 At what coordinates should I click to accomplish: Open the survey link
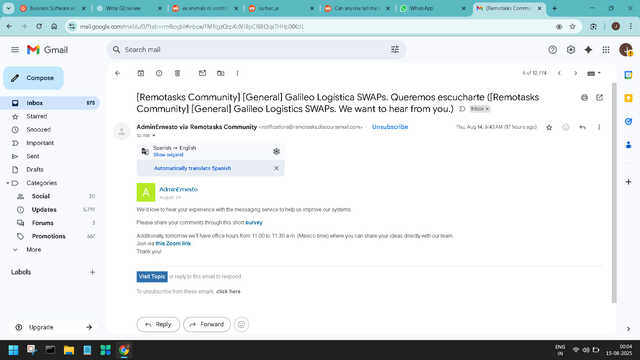tap(254, 223)
